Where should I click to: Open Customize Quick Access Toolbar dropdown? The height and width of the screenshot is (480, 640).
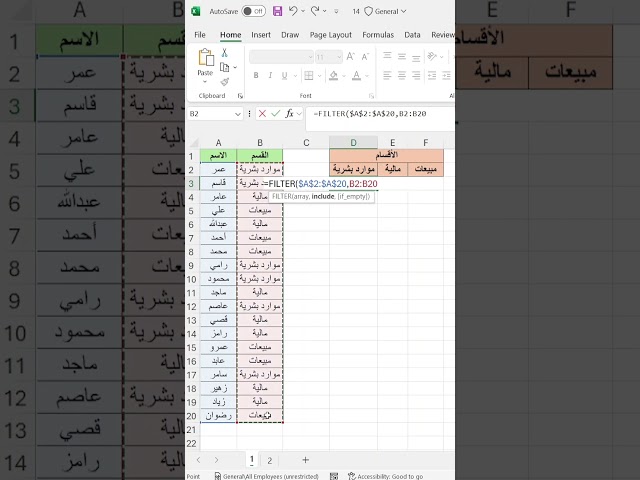pyautogui.click(x=336, y=11)
